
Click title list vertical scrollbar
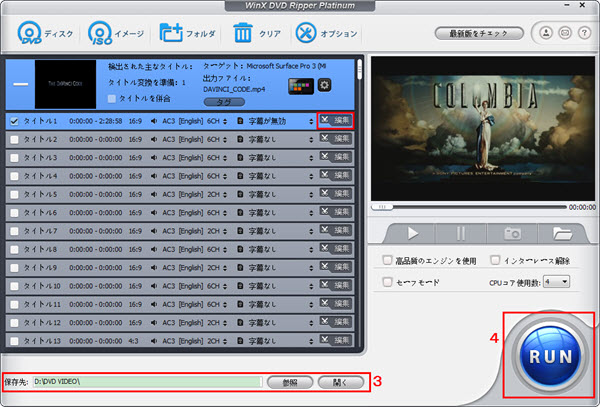pyautogui.click(x=359, y=69)
